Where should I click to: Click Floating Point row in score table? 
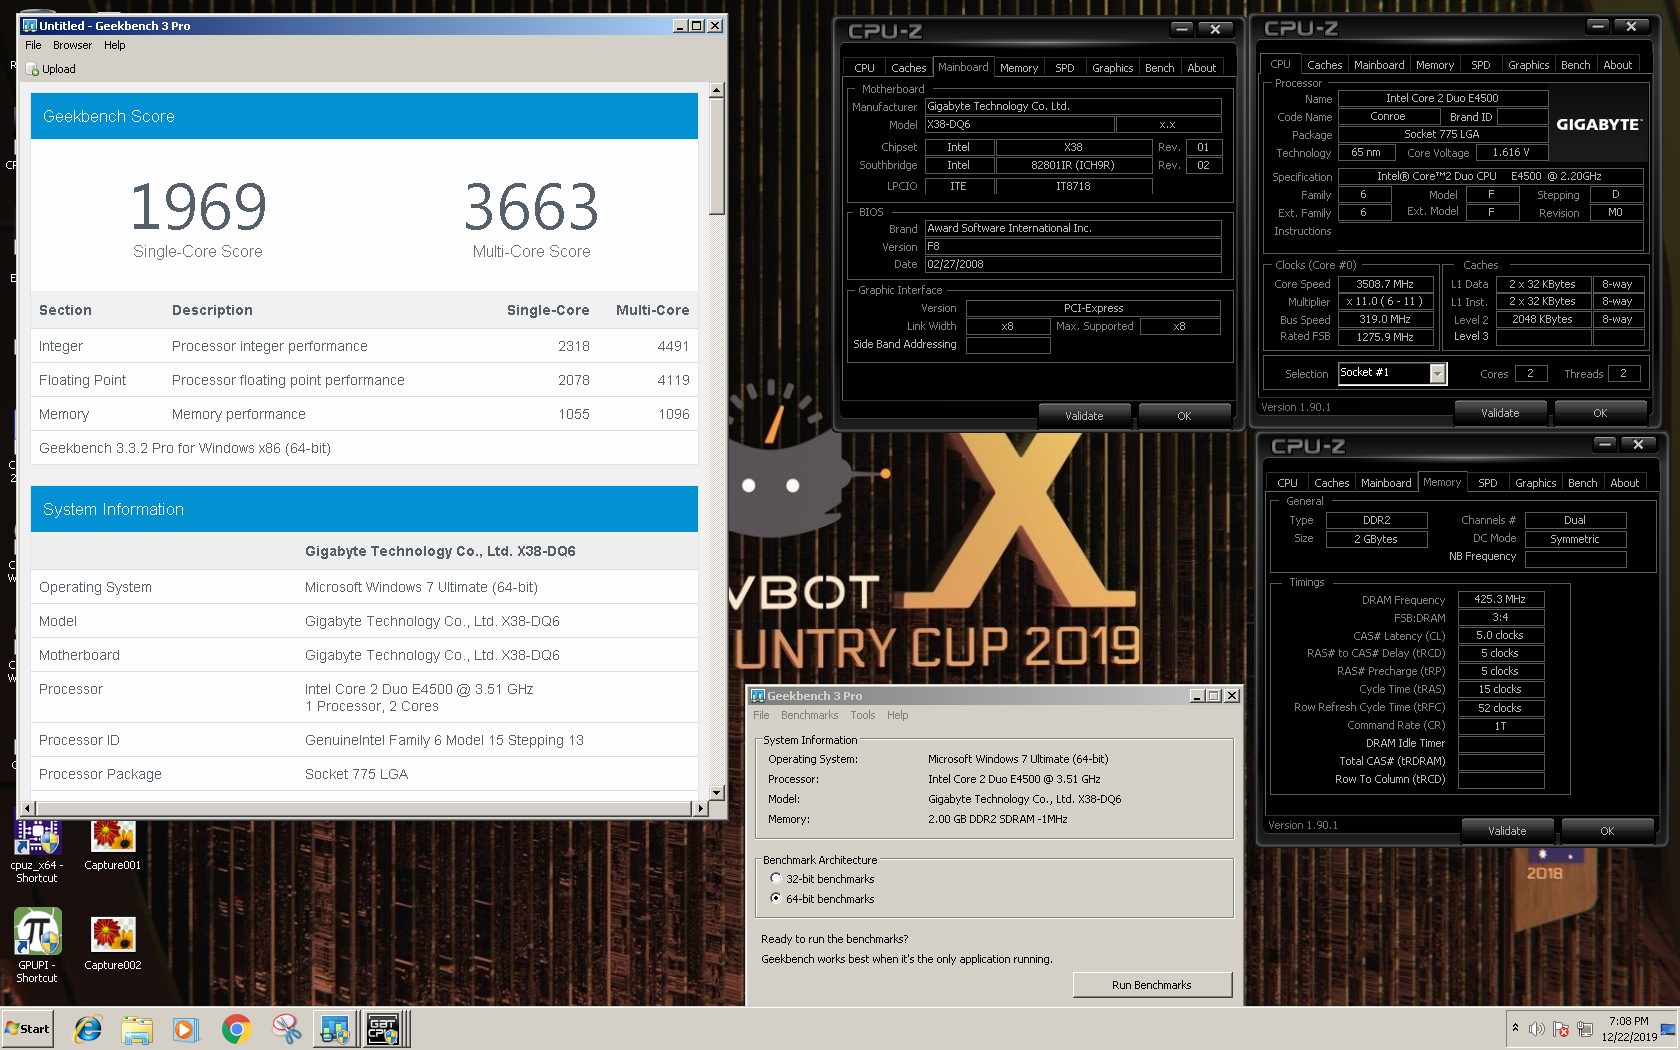pos(364,380)
